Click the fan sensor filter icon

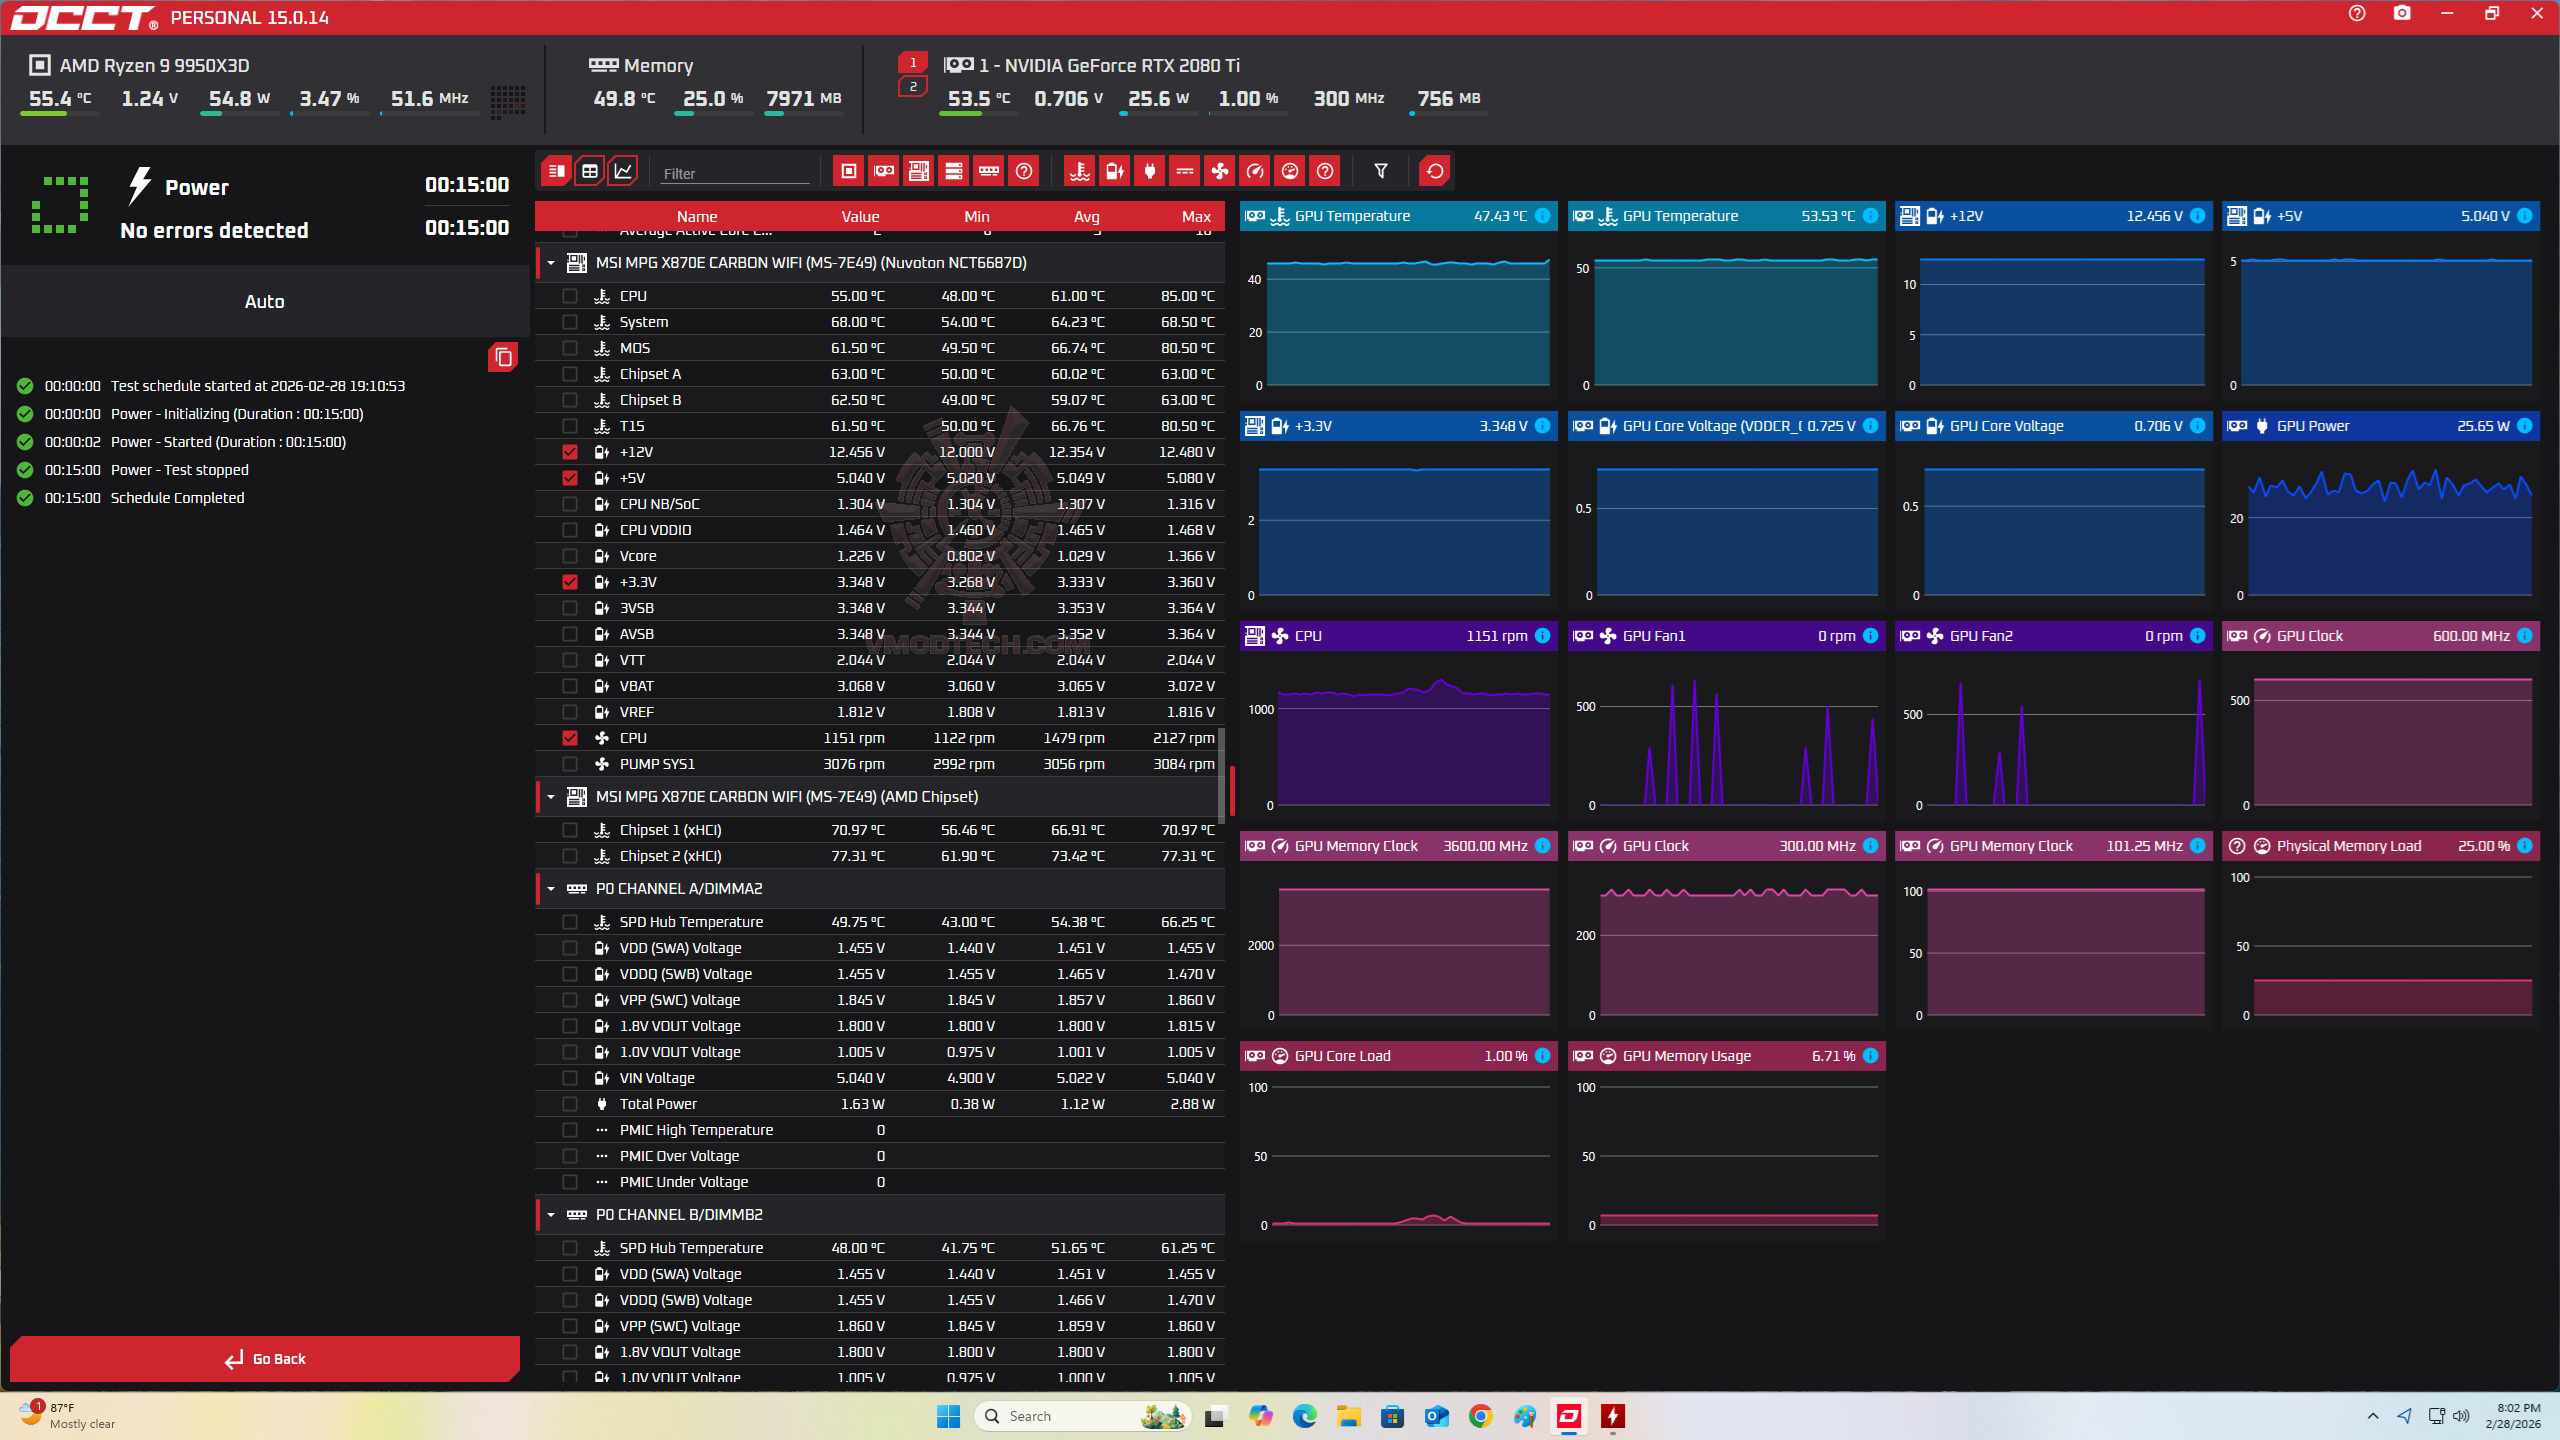(1220, 171)
